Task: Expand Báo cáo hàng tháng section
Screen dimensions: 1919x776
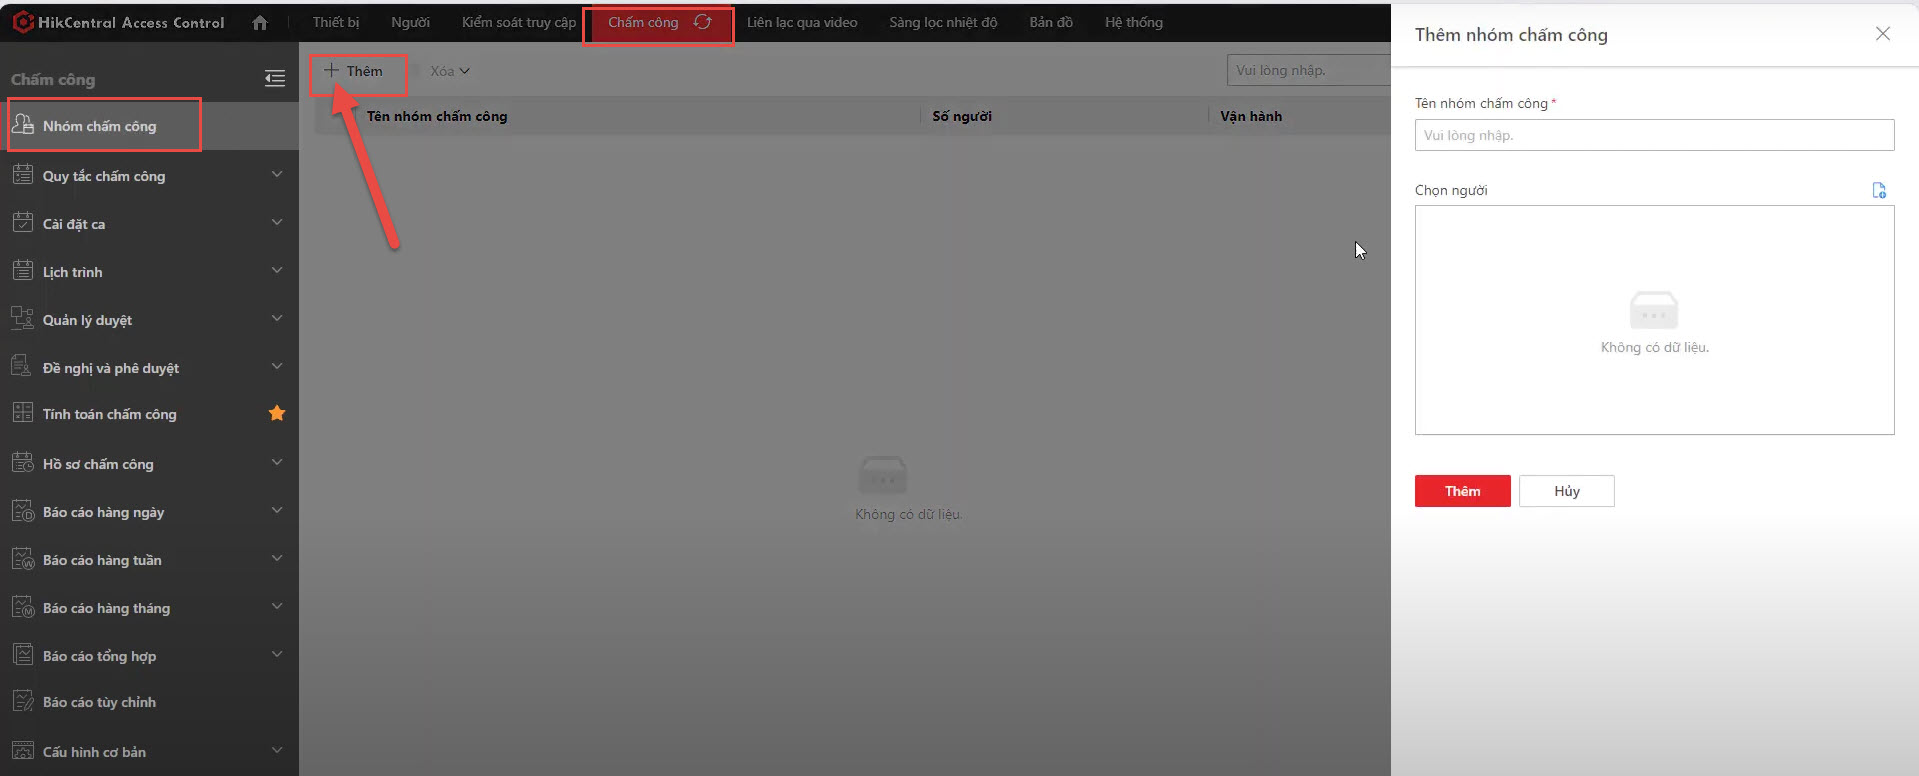Action: pos(277,607)
